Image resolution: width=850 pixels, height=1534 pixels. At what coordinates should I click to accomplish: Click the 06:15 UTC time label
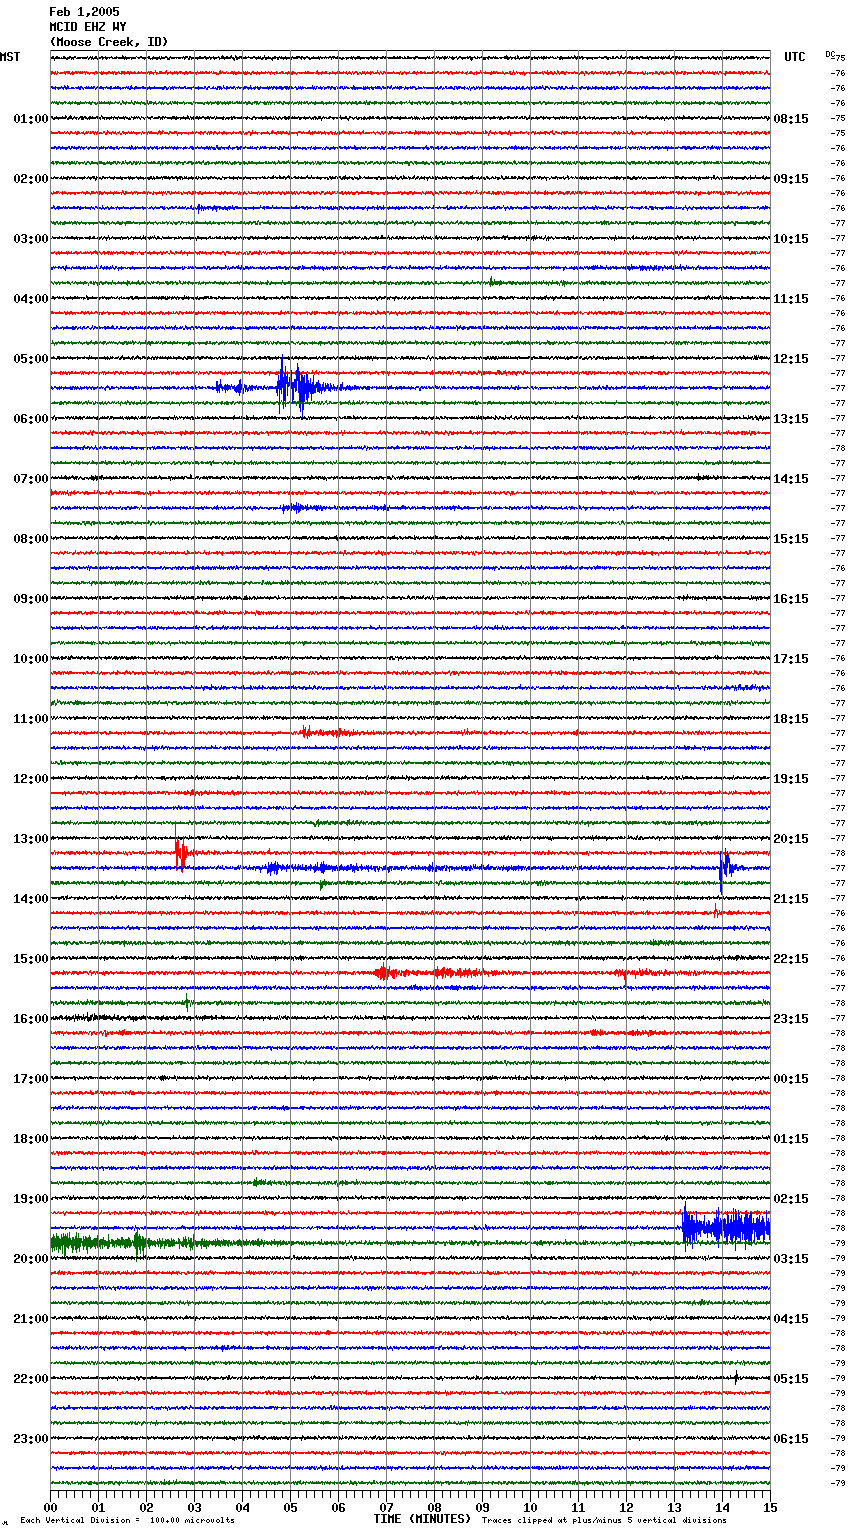pyautogui.click(x=791, y=1439)
